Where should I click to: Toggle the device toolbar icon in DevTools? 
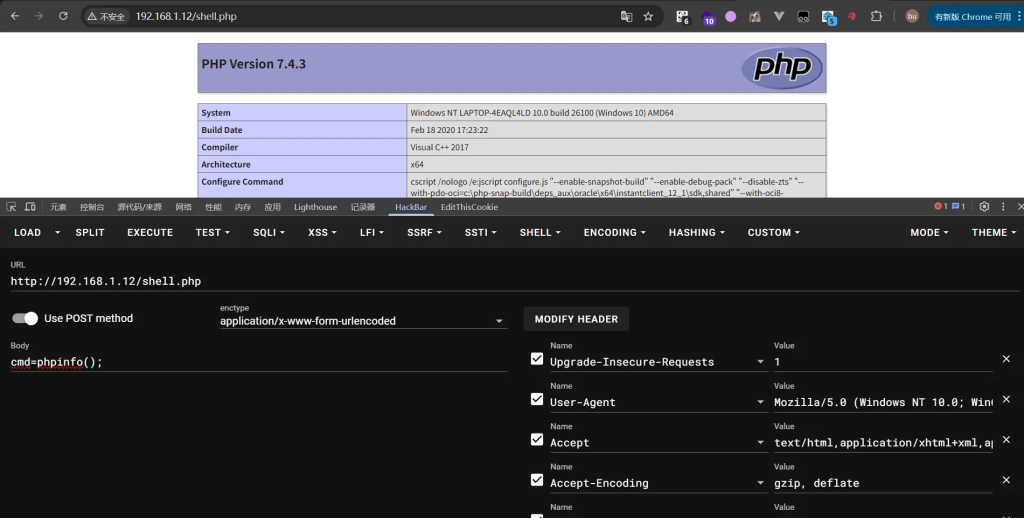[x=30, y=207]
